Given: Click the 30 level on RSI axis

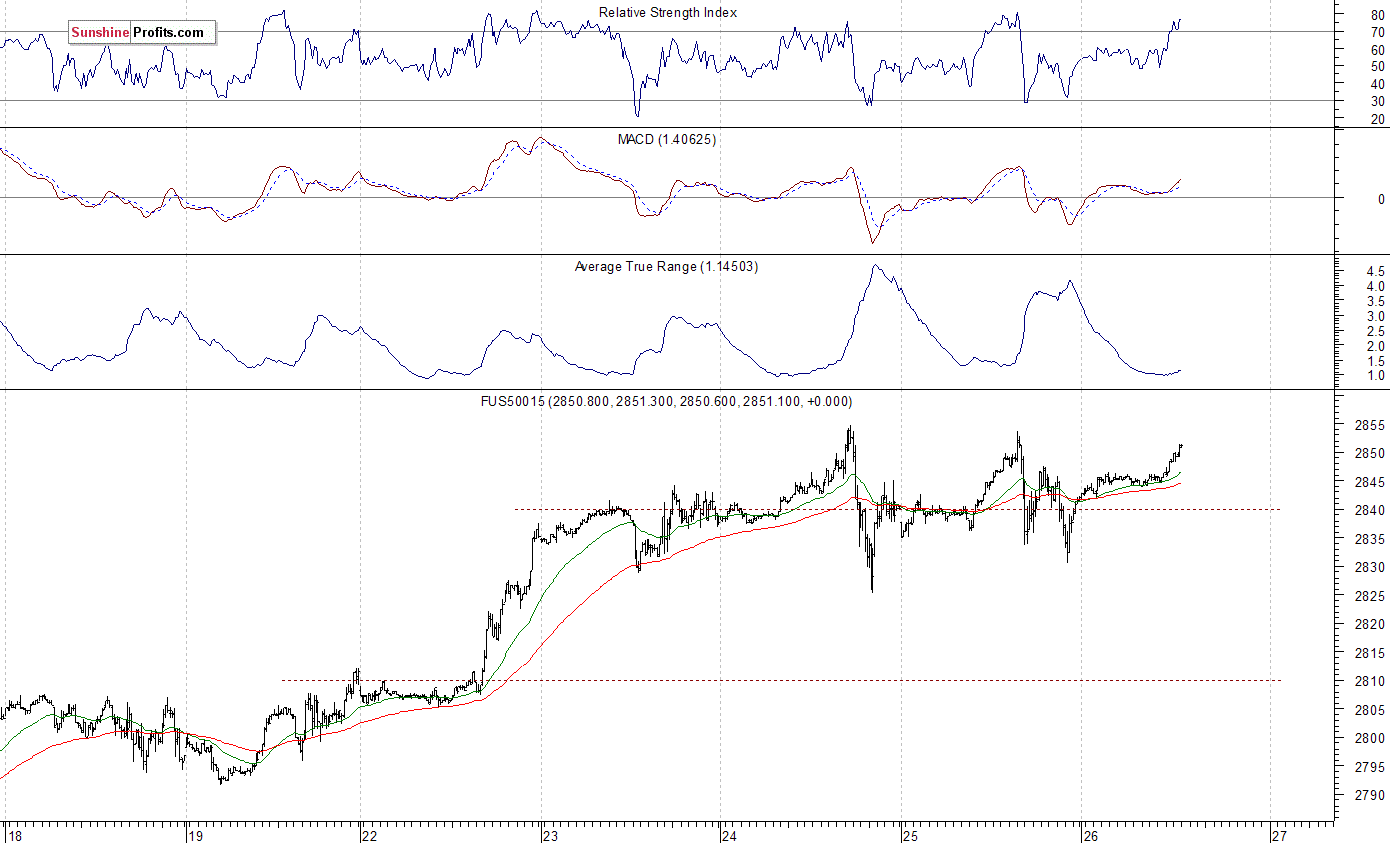Looking at the screenshot, I should click(1377, 102).
